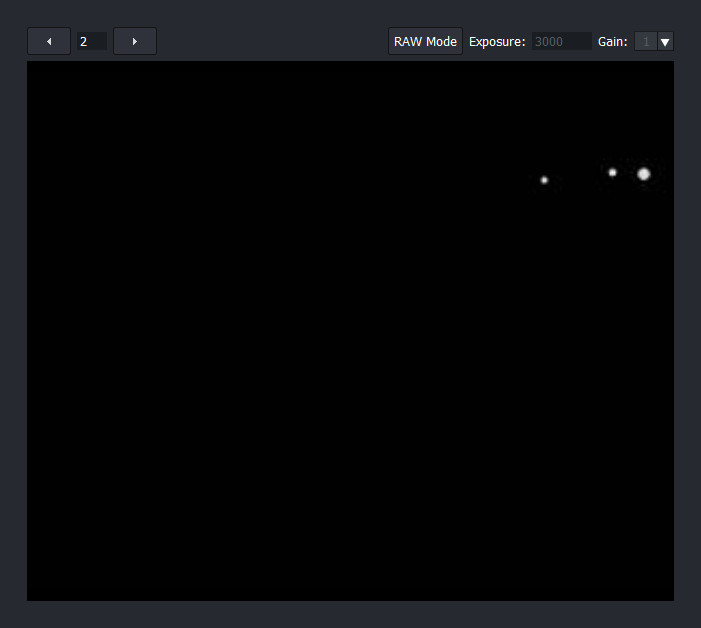Screen dimensions: 701x628
Task: Click the leftmost small bright spot
Action: point(544,180)
